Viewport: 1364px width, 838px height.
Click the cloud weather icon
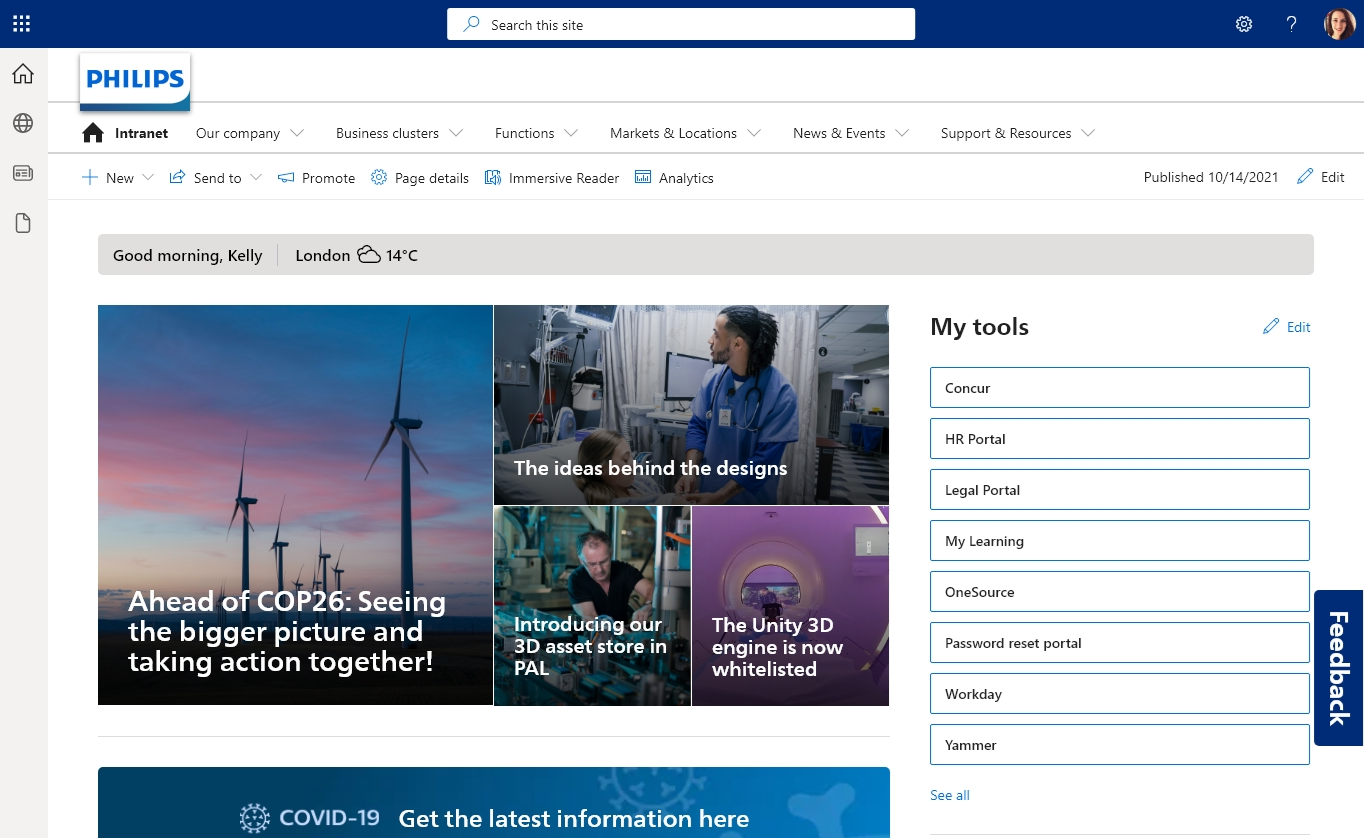click(x=369, y=255)
